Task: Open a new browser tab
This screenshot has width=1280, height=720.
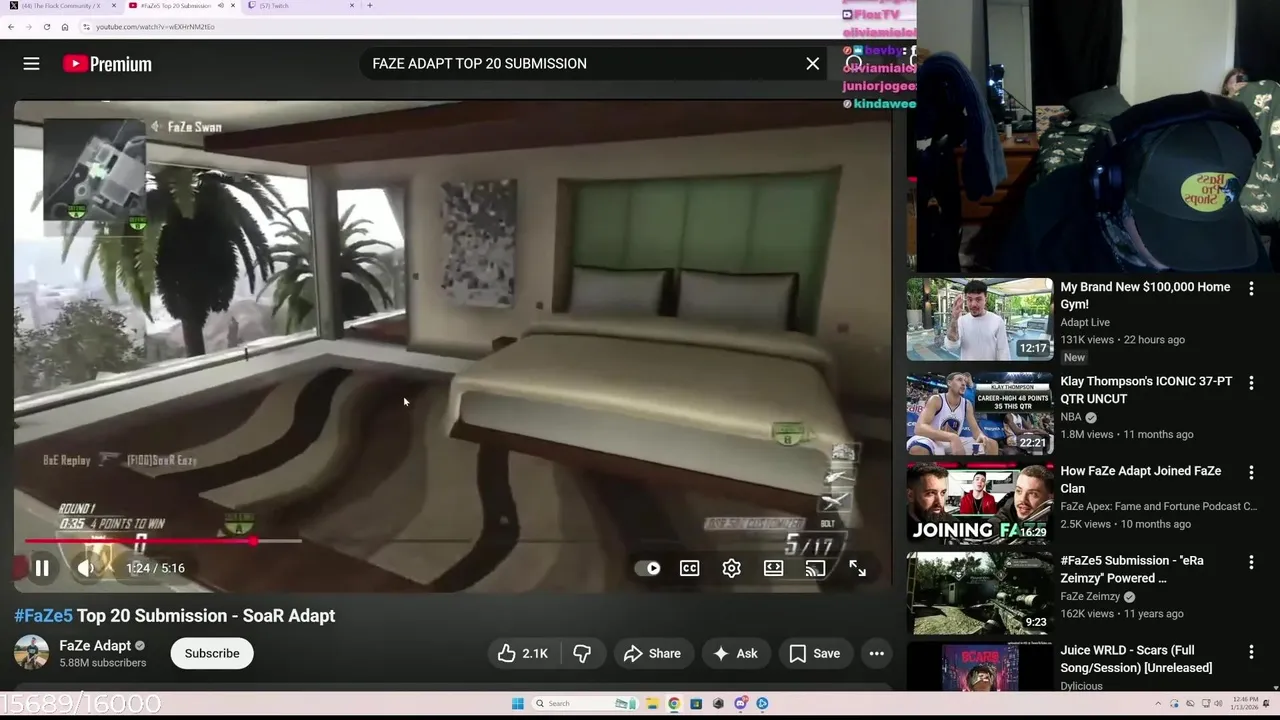Action: click(x=369, y=6)
